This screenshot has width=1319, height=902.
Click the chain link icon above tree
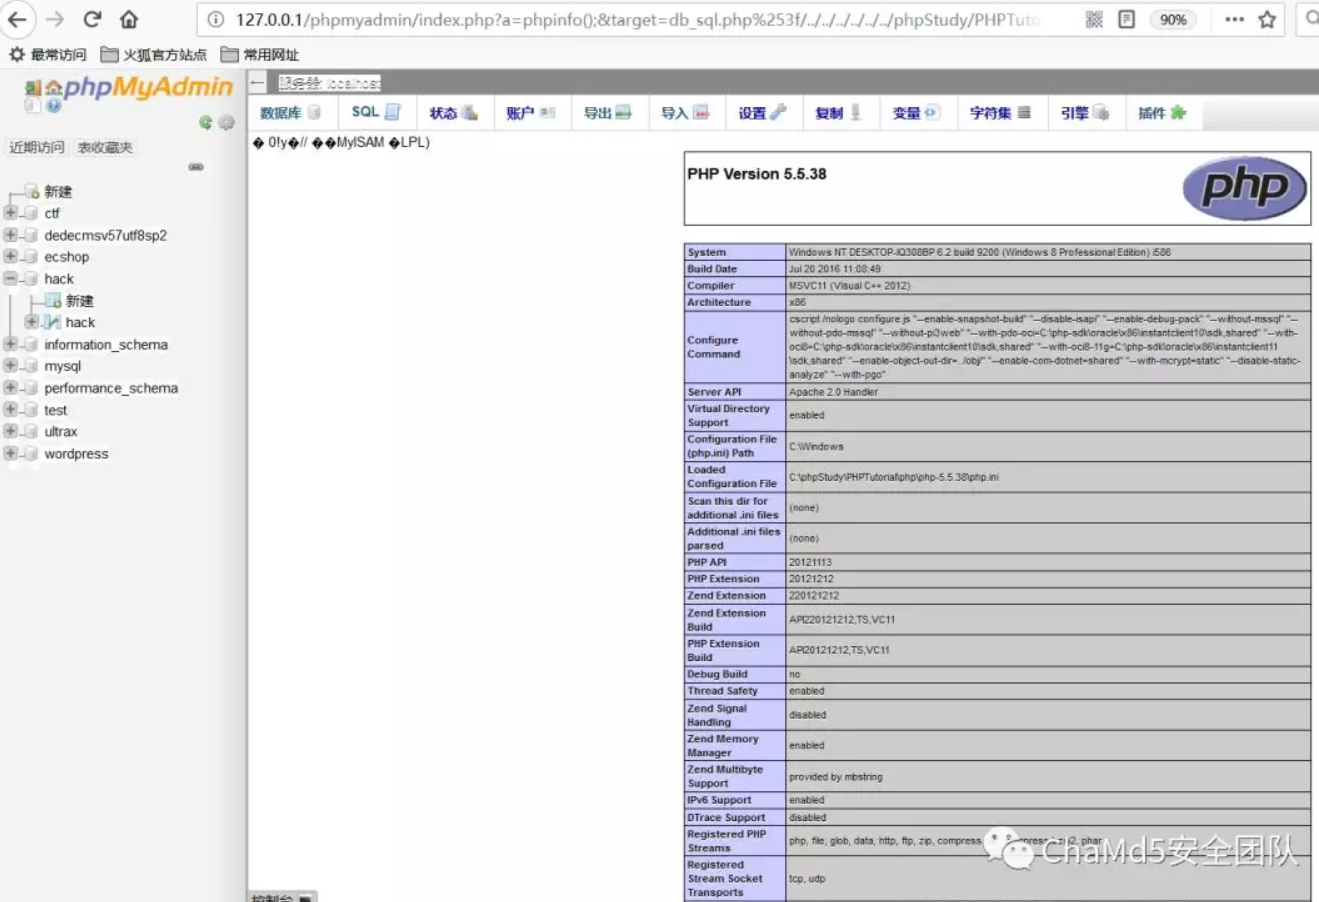click(196, 167)
